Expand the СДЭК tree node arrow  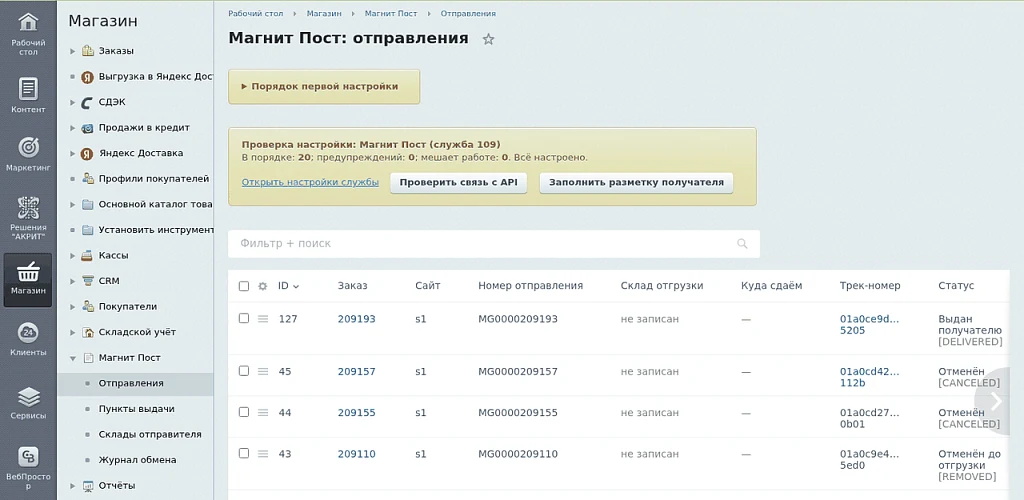point(72,102)
